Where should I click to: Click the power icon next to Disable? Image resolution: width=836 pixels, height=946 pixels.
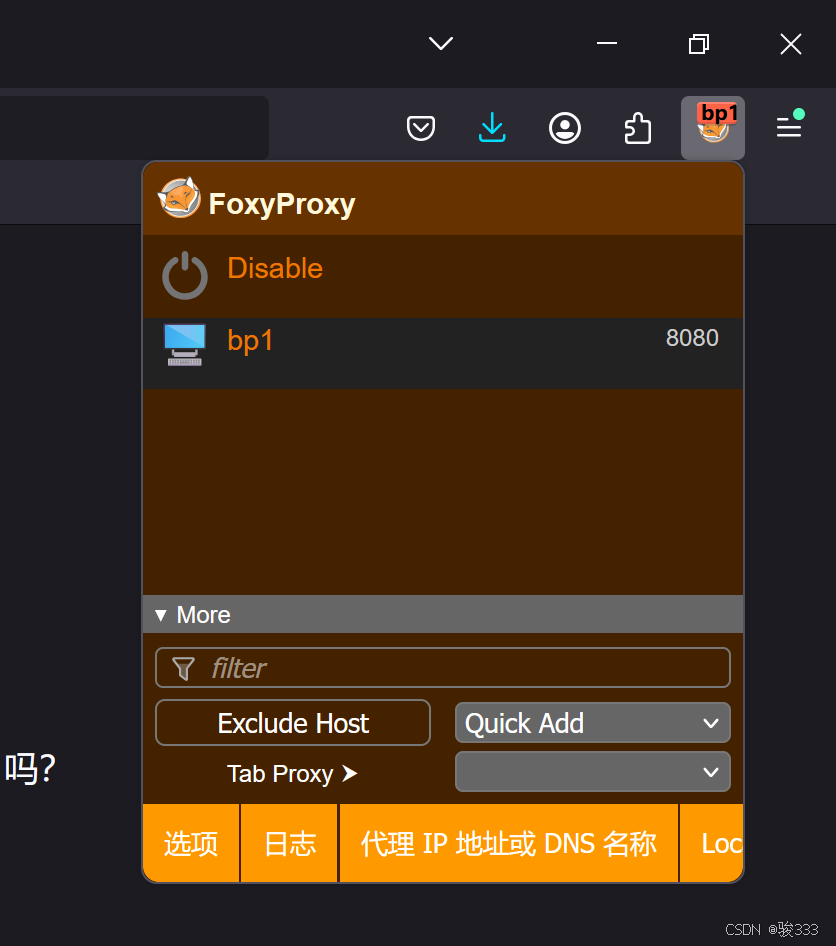pyautogui.click(x=185, y=276)
